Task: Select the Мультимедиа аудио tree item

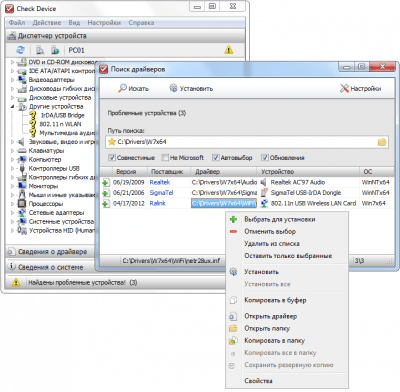Action: [68, 133]
